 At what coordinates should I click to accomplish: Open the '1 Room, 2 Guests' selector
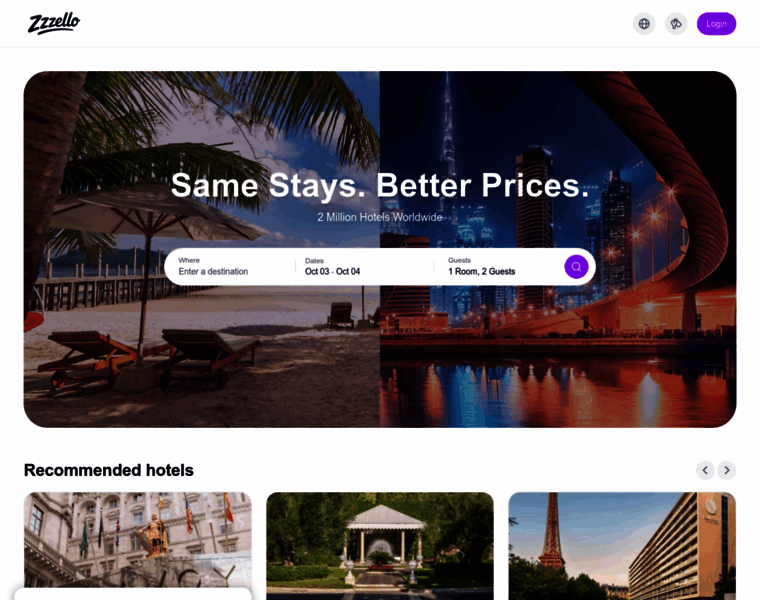502,267
